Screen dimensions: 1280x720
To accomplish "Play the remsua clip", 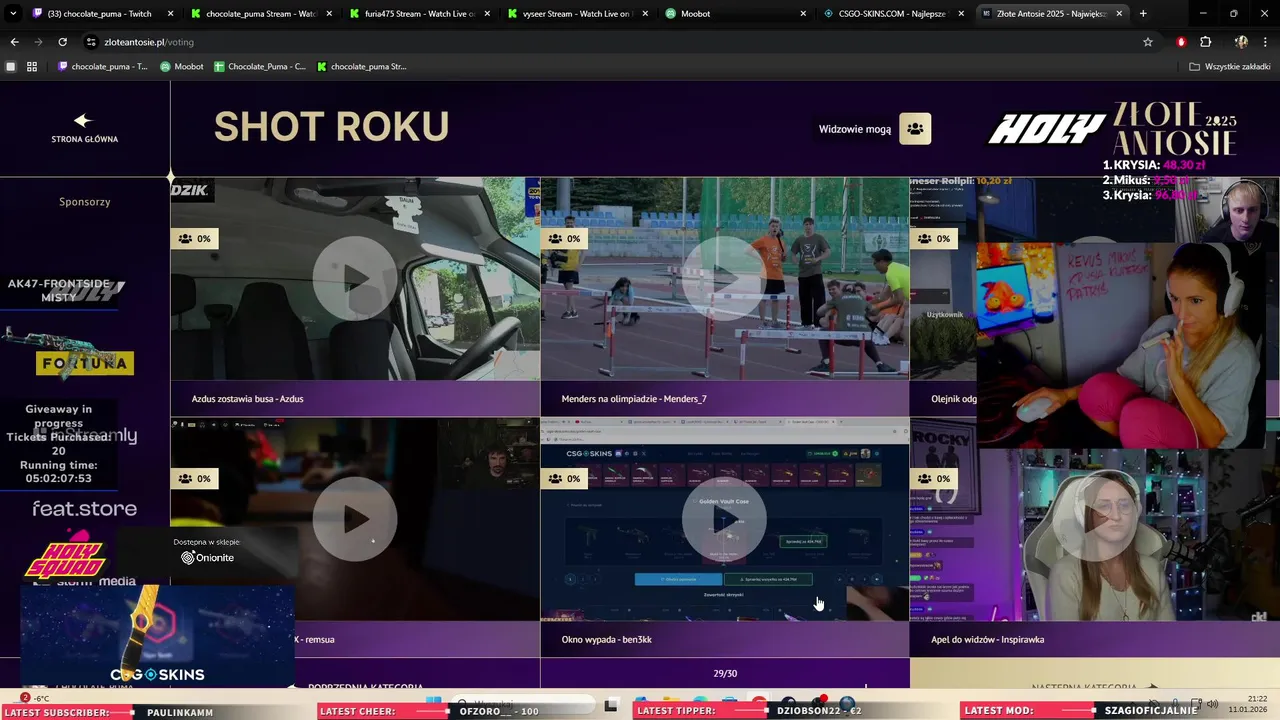I will pyautogui.click(x=355, y=519).
